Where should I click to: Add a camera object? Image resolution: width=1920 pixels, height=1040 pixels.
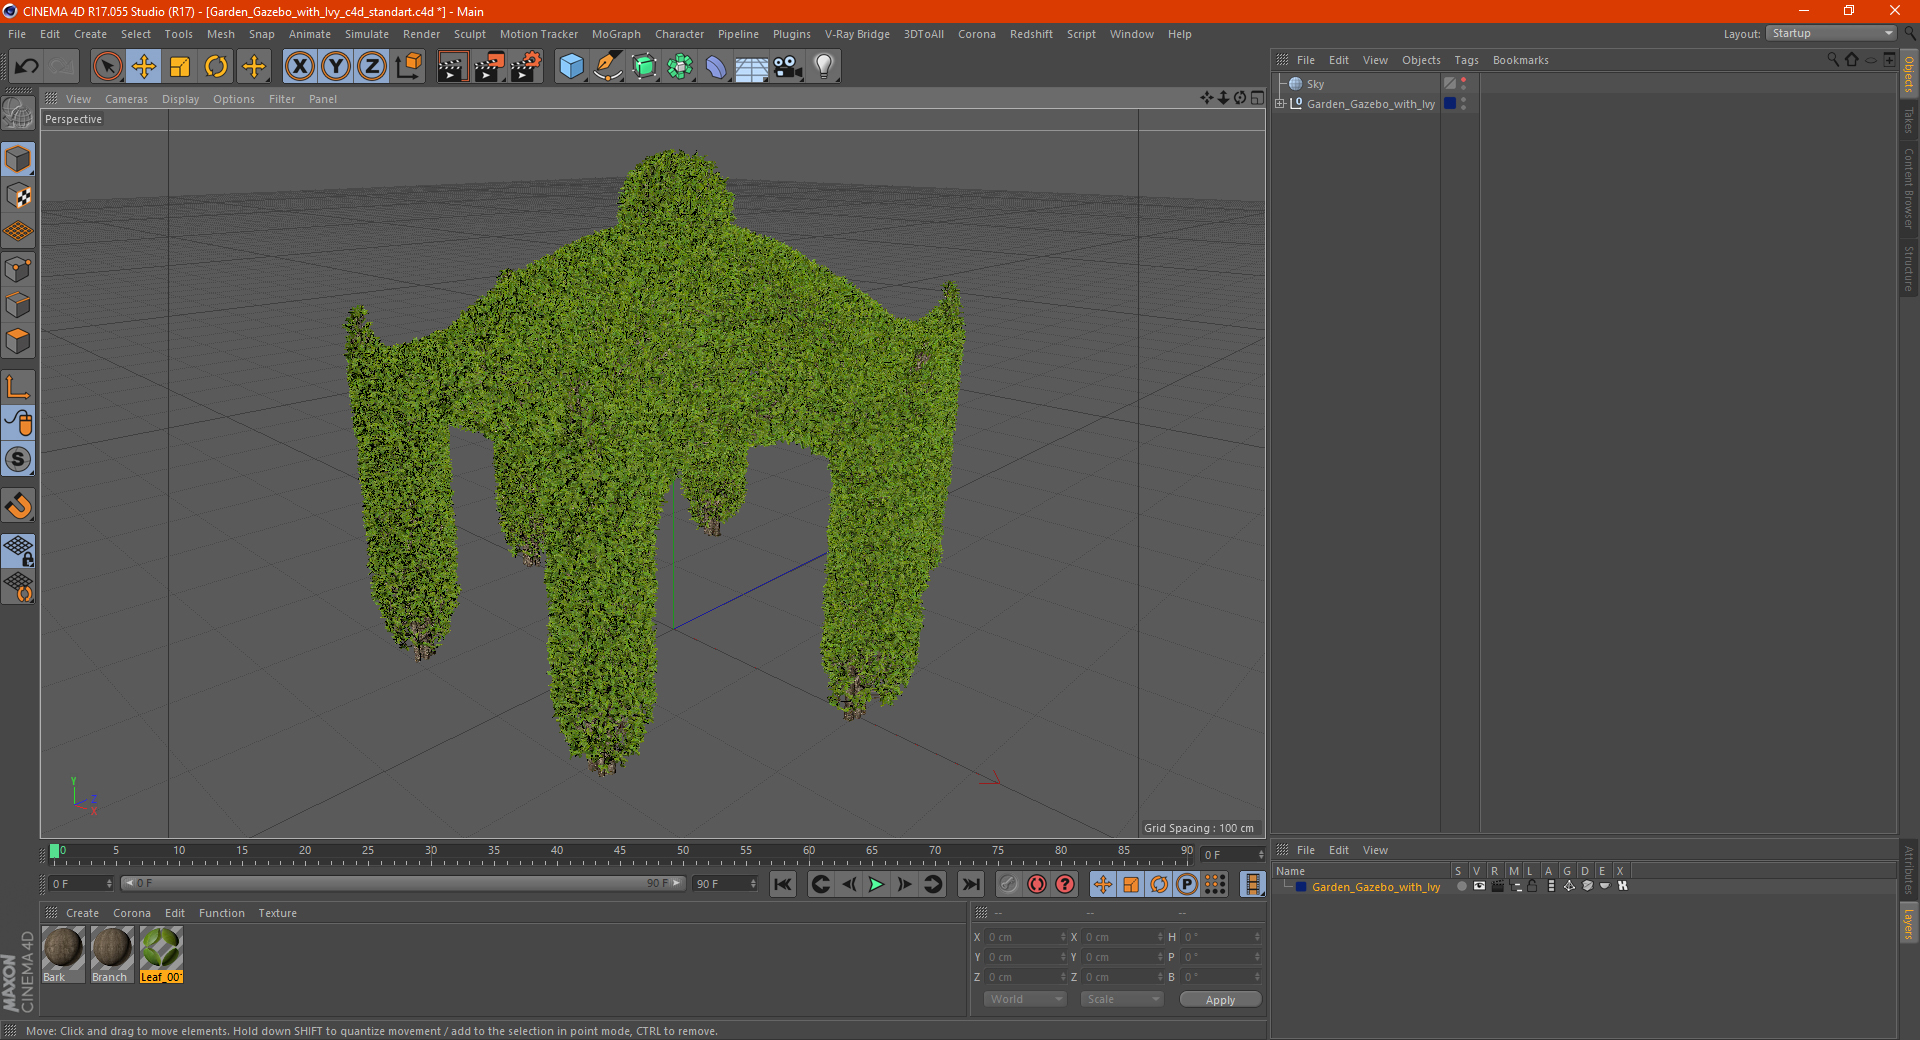click(x=788, y=67)
